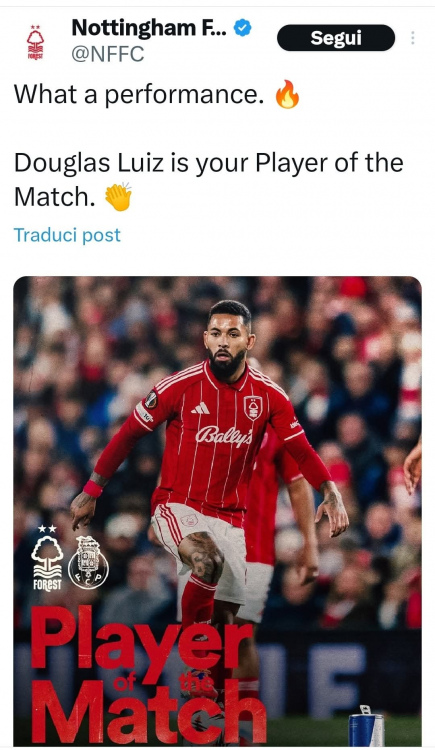Click the Europa League sleeve badge

(x=151, y=400)
